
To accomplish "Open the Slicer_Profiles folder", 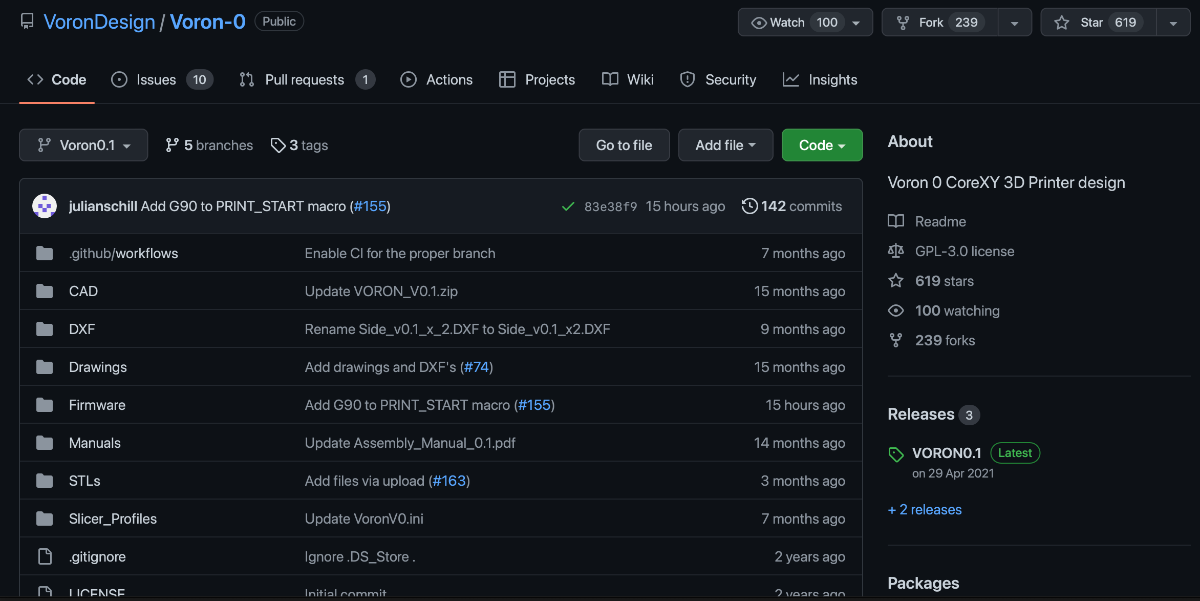I will pos(113,519).
